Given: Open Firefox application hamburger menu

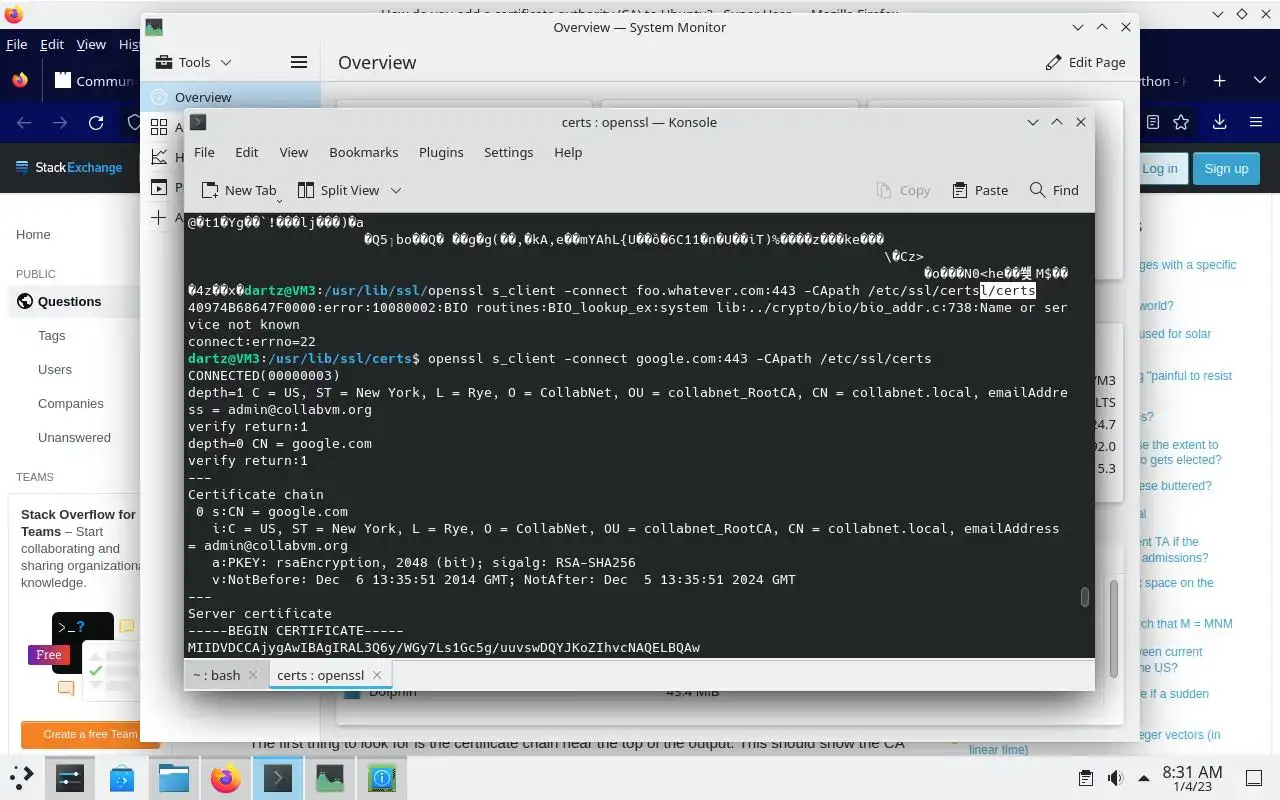Looking at the screenshot, I should (1256, 122).
